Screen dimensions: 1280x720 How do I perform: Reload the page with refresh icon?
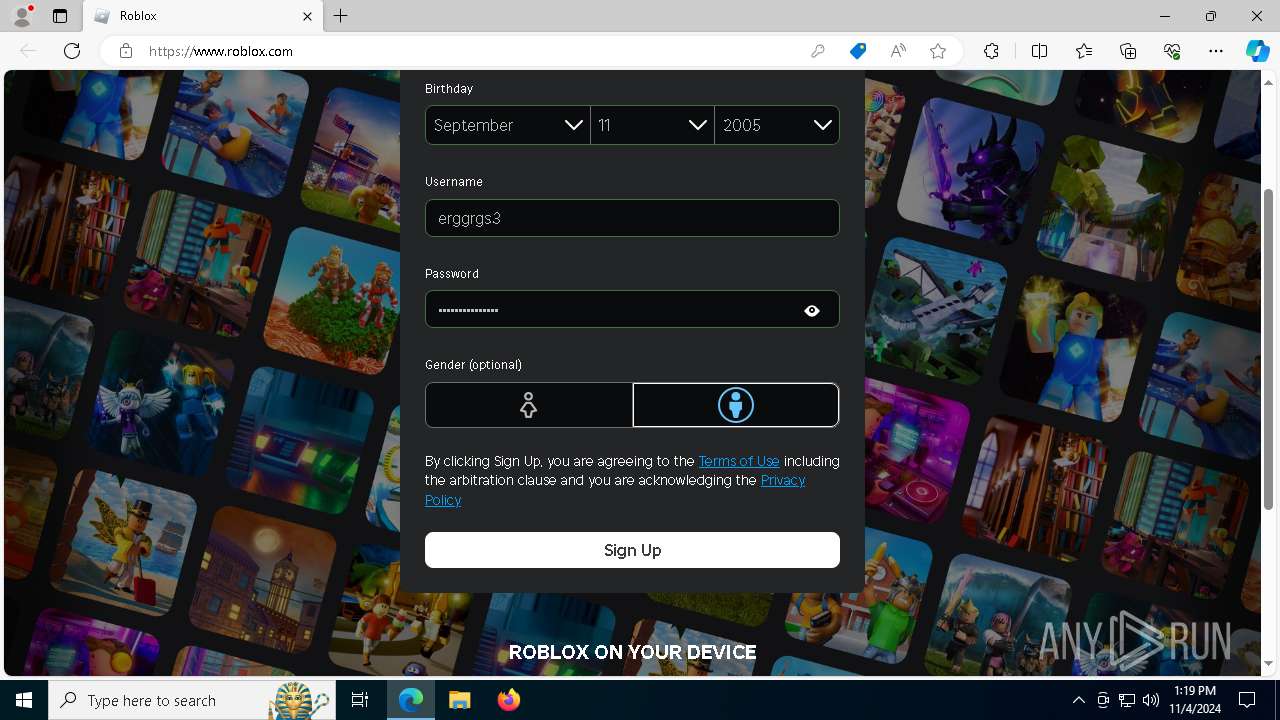[x=72, y=51]
